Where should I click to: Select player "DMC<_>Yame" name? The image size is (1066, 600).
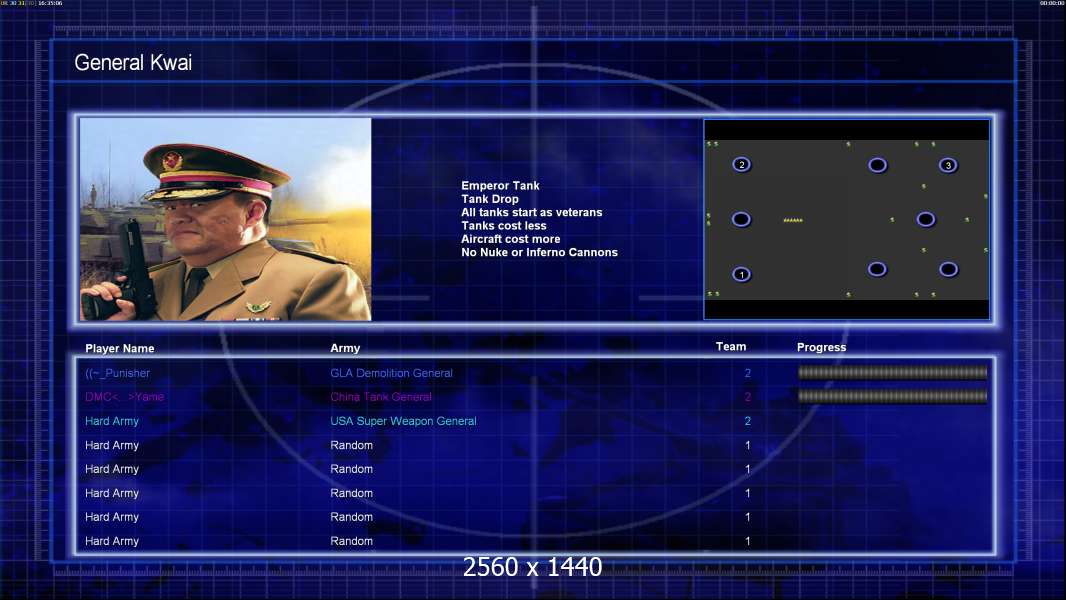point(124,397)
